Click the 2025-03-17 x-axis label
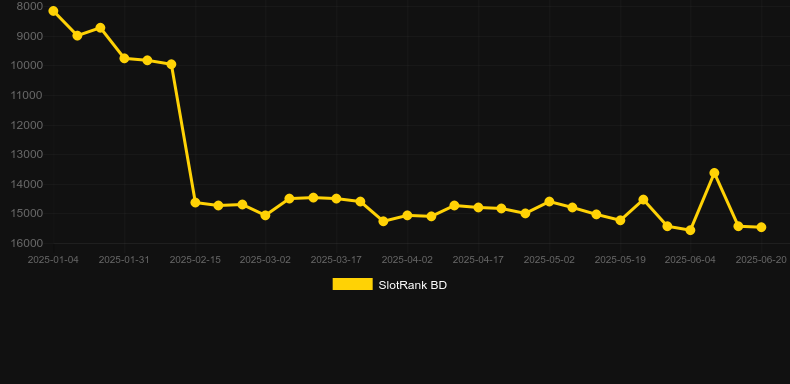Image resolution: width=790 pixels, height=384 pixels. pyautogui.click(x=336, y=260)
